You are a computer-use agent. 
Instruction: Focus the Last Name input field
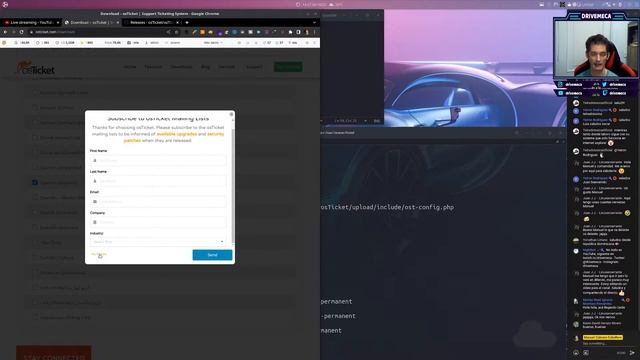(158, 181)
